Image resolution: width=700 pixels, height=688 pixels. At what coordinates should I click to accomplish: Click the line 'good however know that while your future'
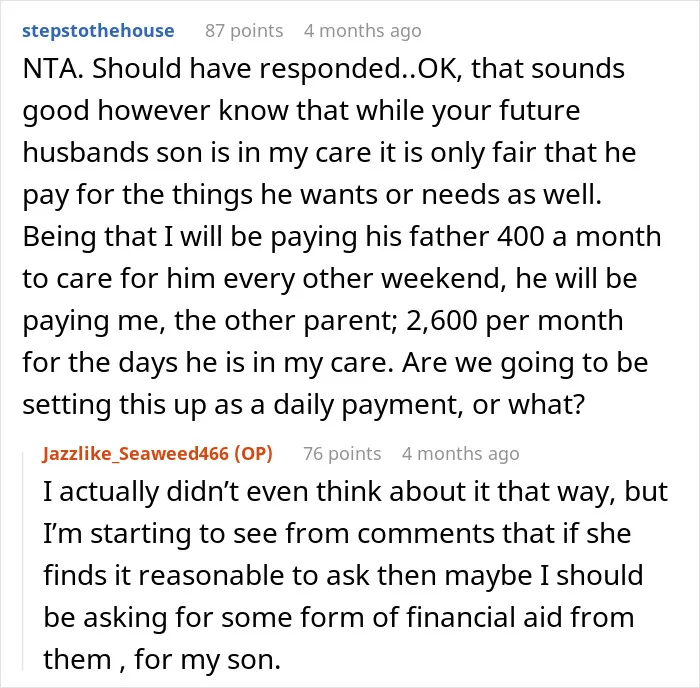coord(301,111)
